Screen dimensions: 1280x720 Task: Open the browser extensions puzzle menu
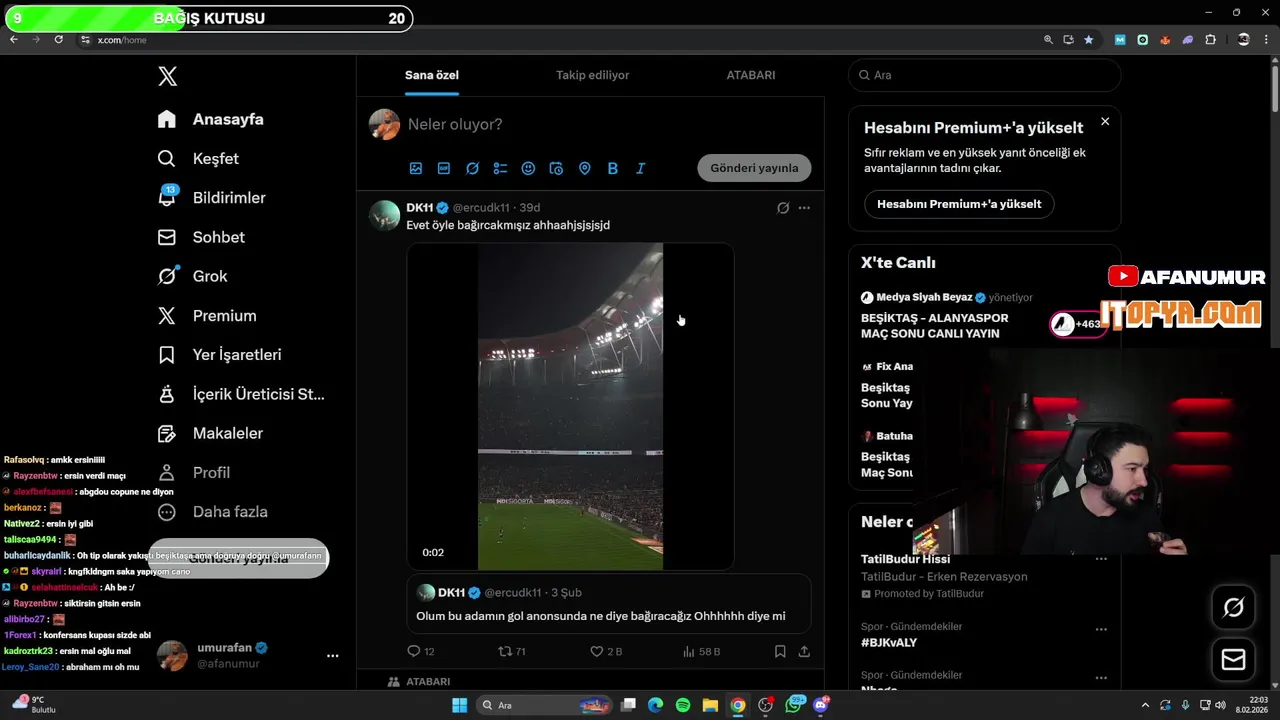[1211, 40]
